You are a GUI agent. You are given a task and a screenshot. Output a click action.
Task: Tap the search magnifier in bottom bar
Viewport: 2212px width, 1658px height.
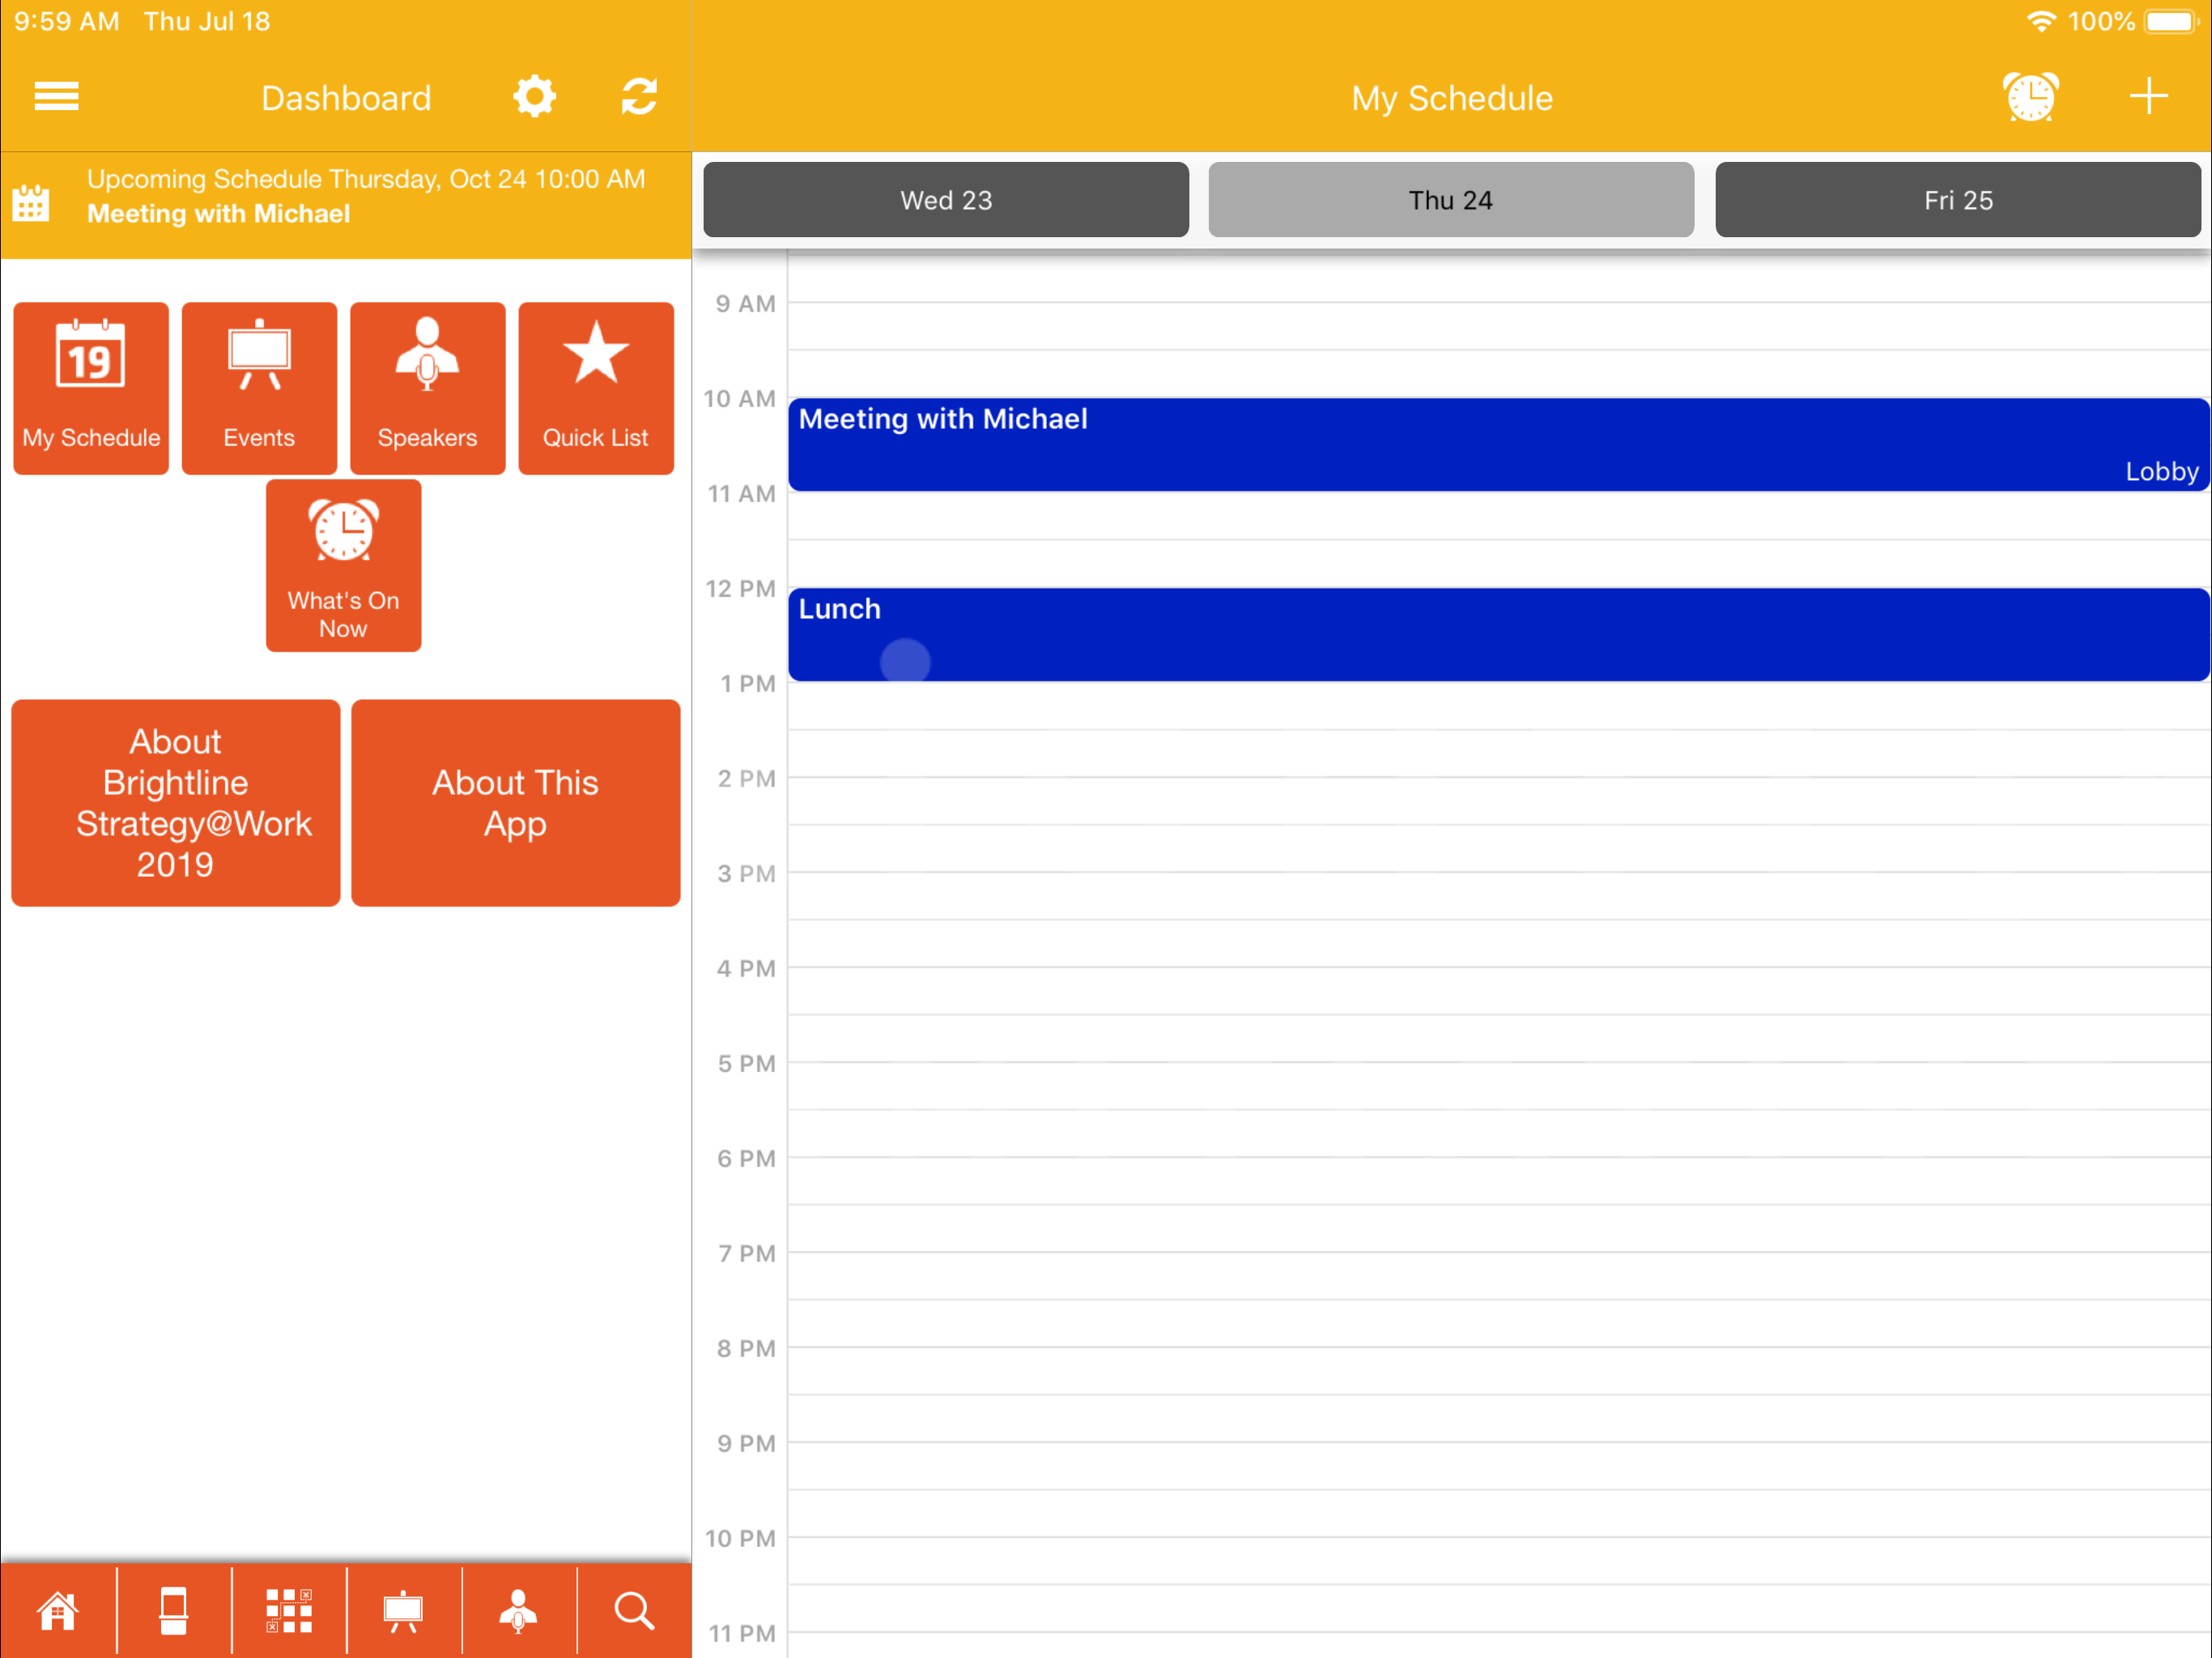634,1611
